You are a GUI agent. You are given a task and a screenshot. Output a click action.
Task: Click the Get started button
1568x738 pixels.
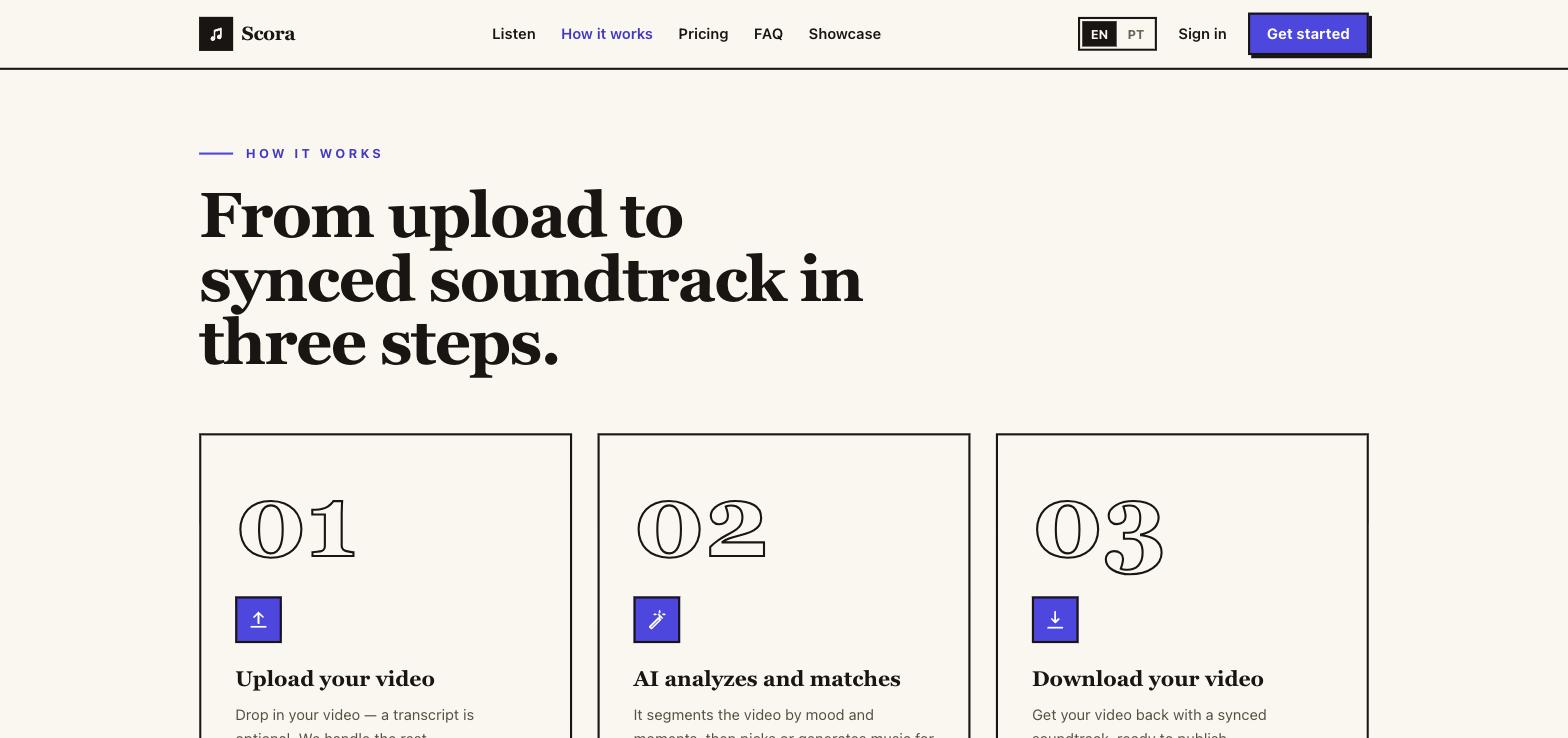coord(1308,34)
